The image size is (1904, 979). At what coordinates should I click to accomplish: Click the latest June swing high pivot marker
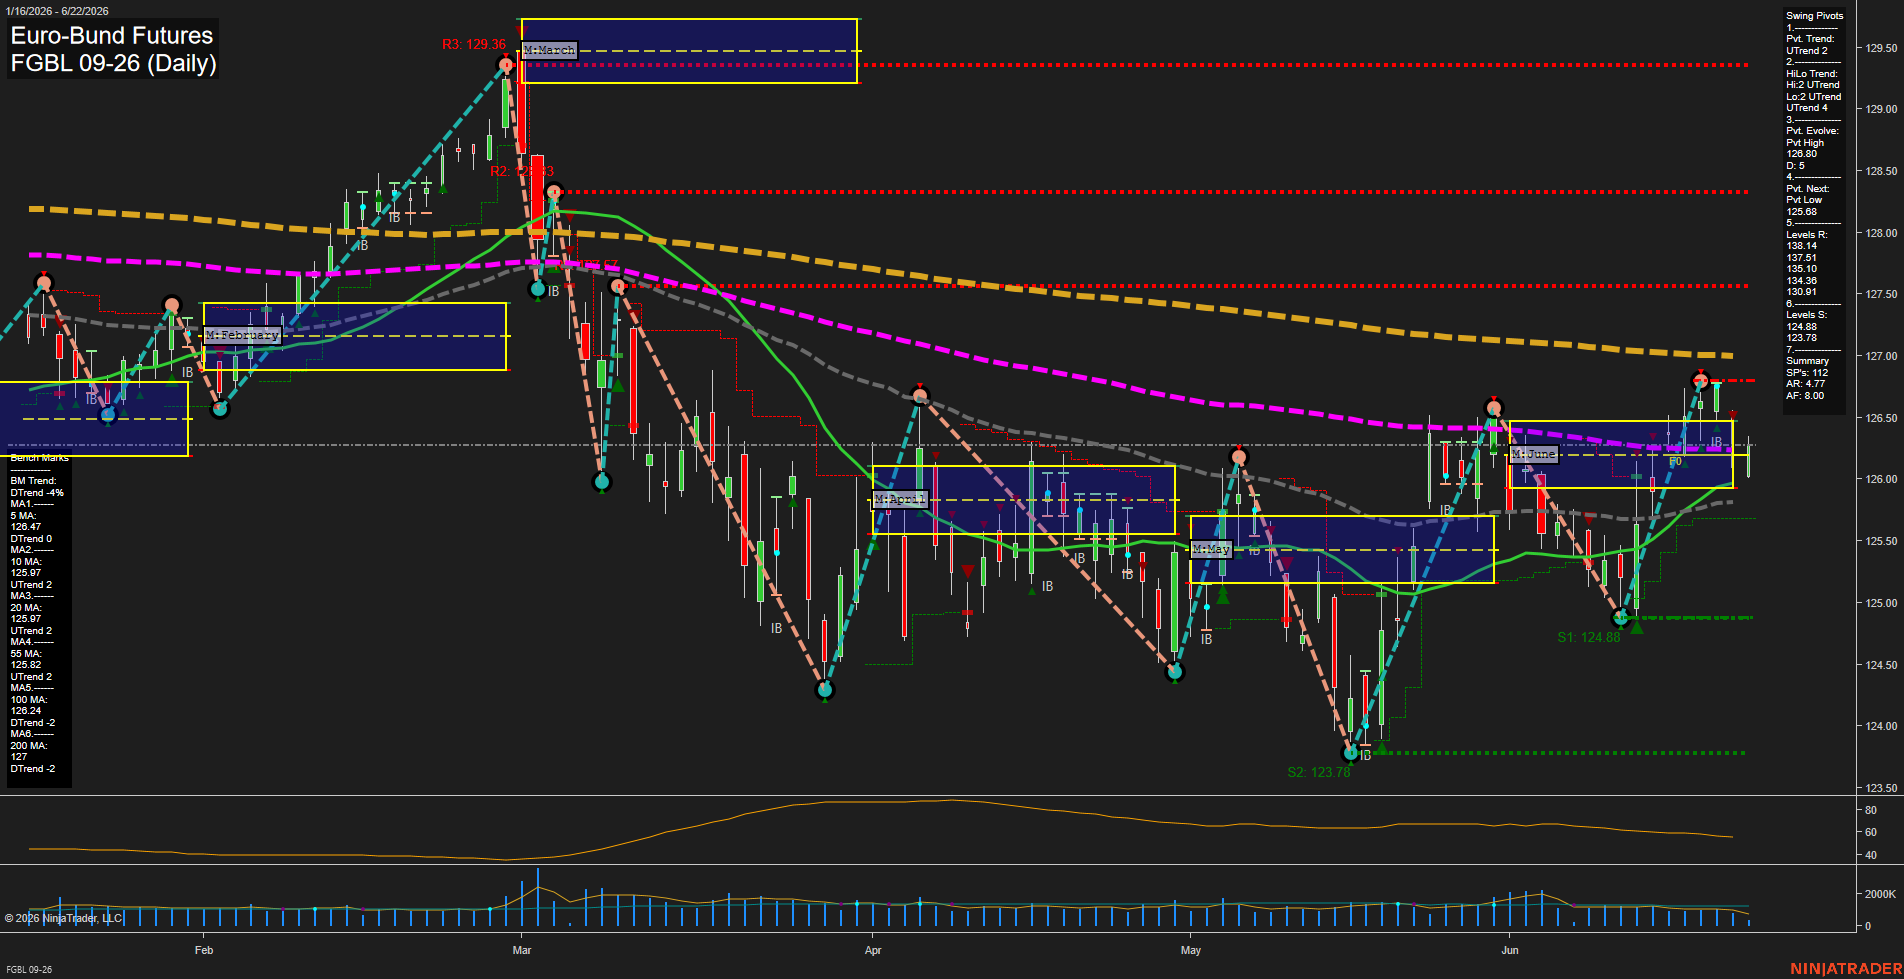pyautogui.click(x=1700, y=380)
